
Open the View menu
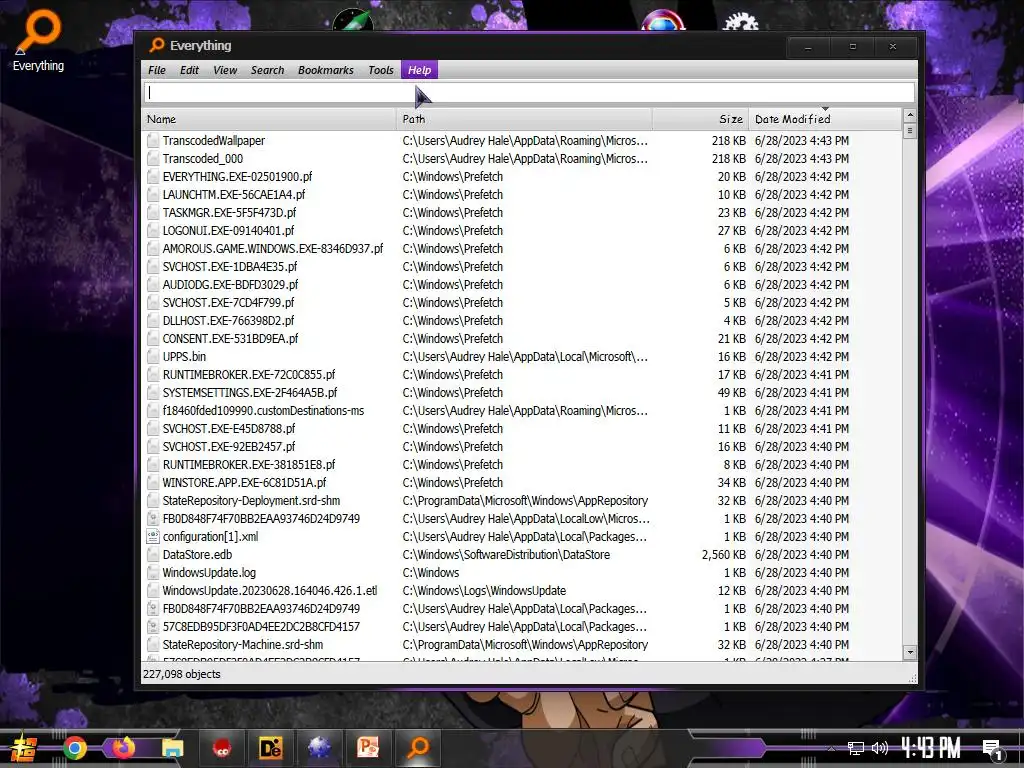point(225,70)
